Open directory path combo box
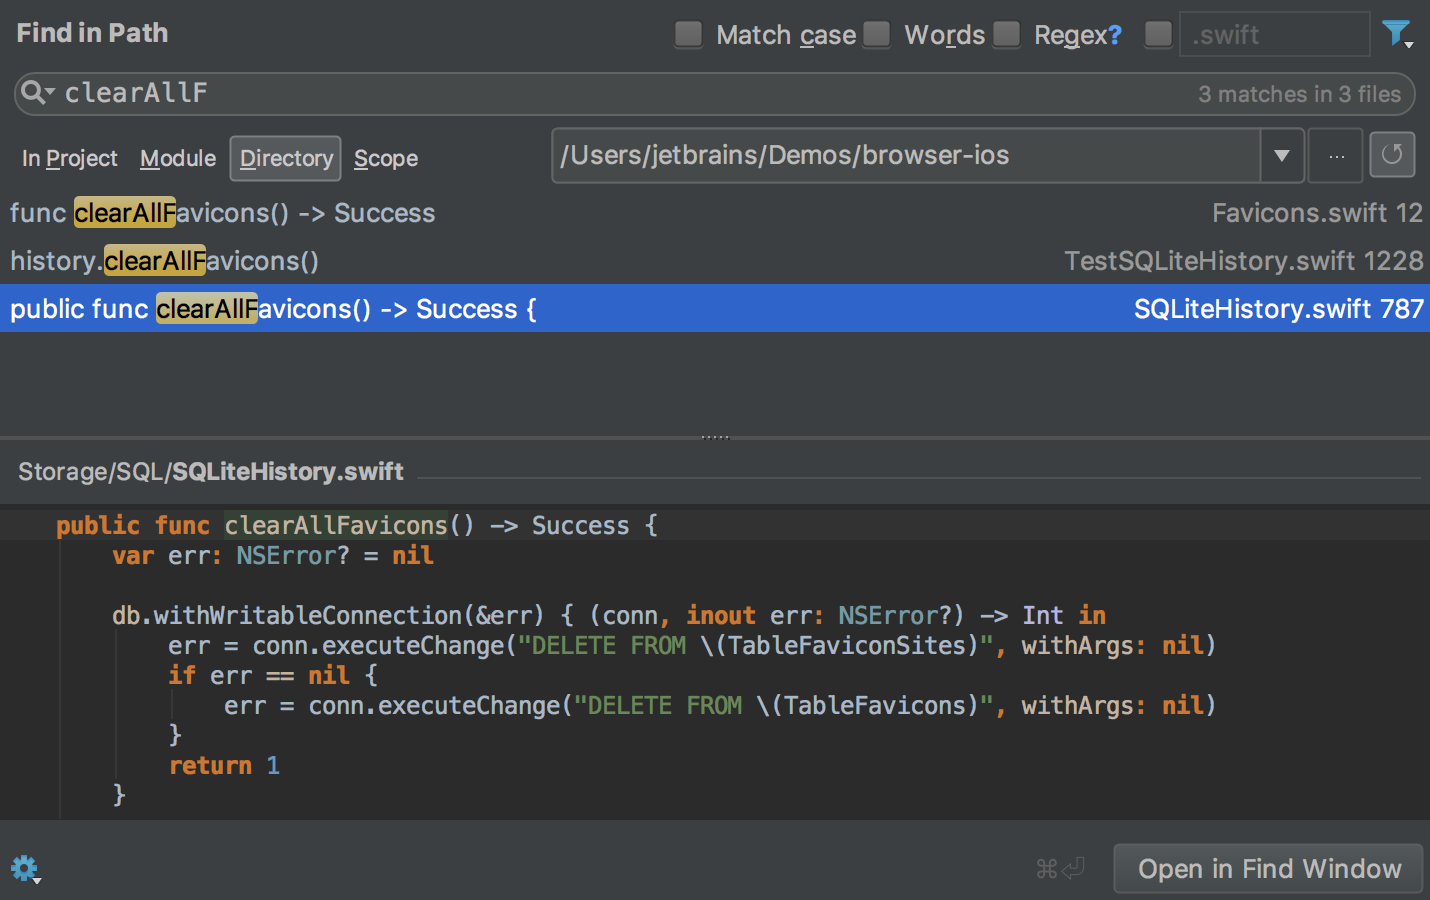1430x900 pixels. coord(905,156)
